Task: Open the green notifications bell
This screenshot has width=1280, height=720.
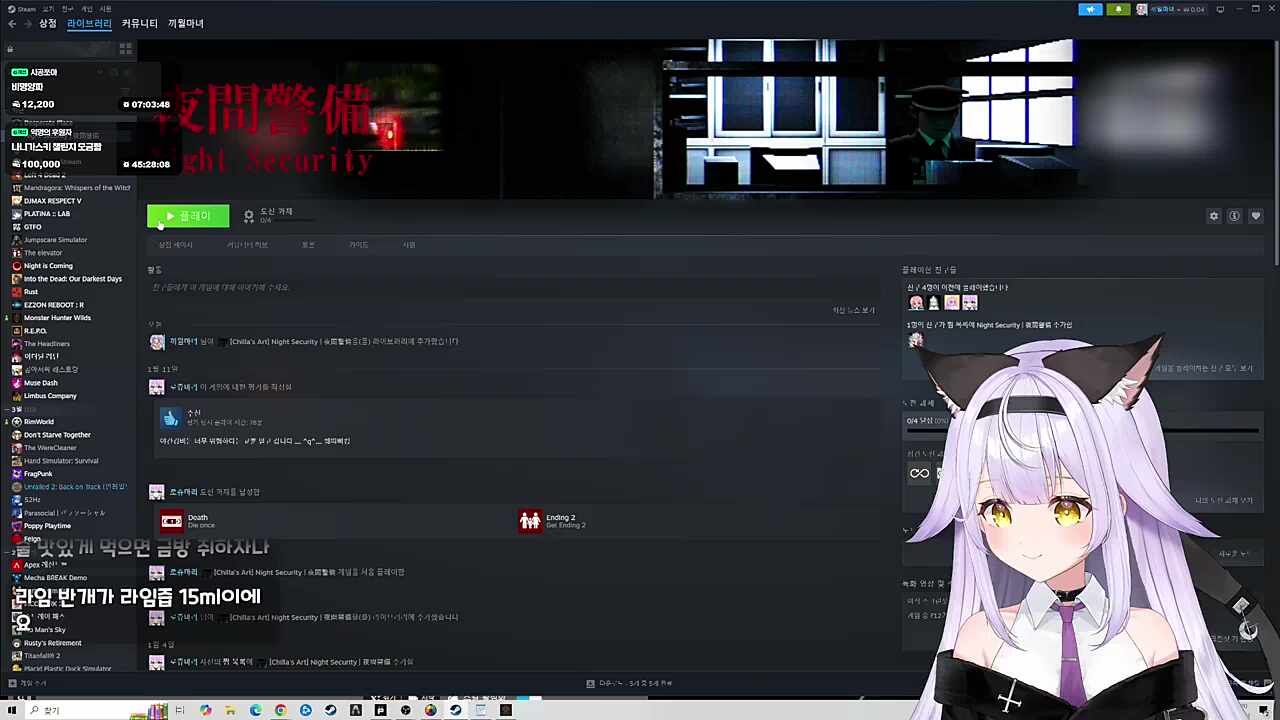Action: pyautogui.click(x=1118, y=9)
